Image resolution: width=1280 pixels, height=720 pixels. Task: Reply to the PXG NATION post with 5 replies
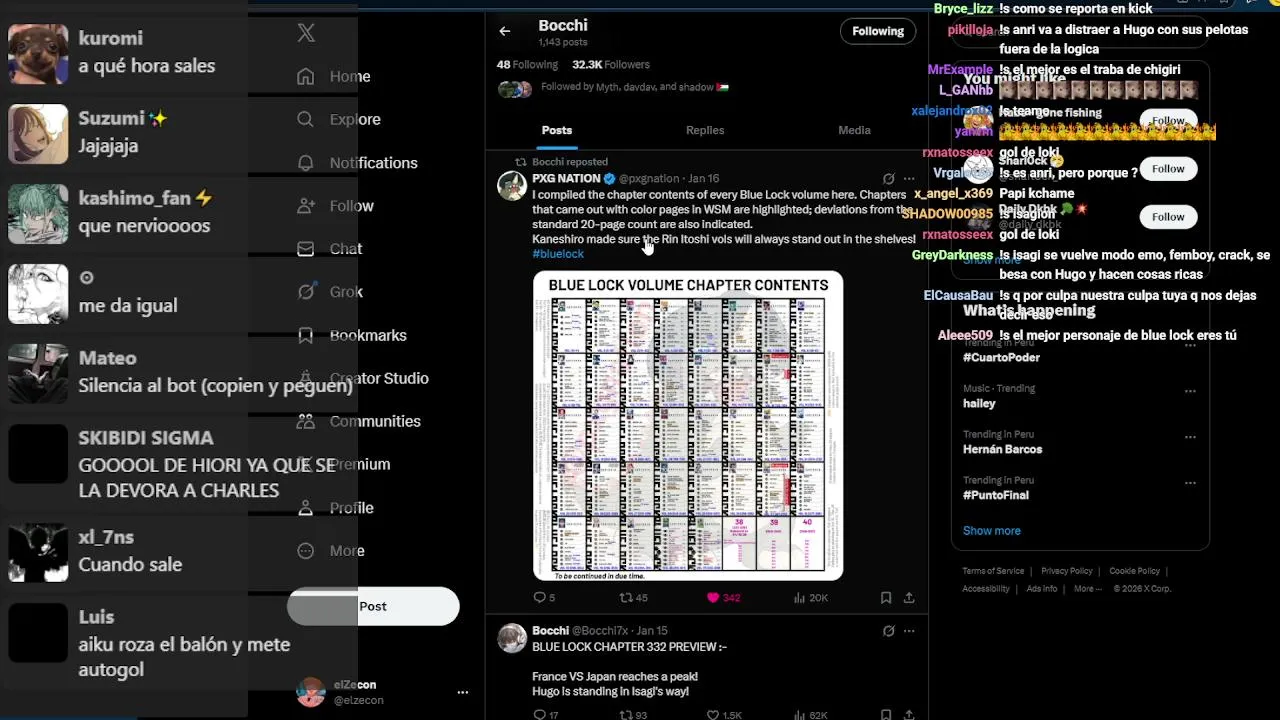[544, 598]
